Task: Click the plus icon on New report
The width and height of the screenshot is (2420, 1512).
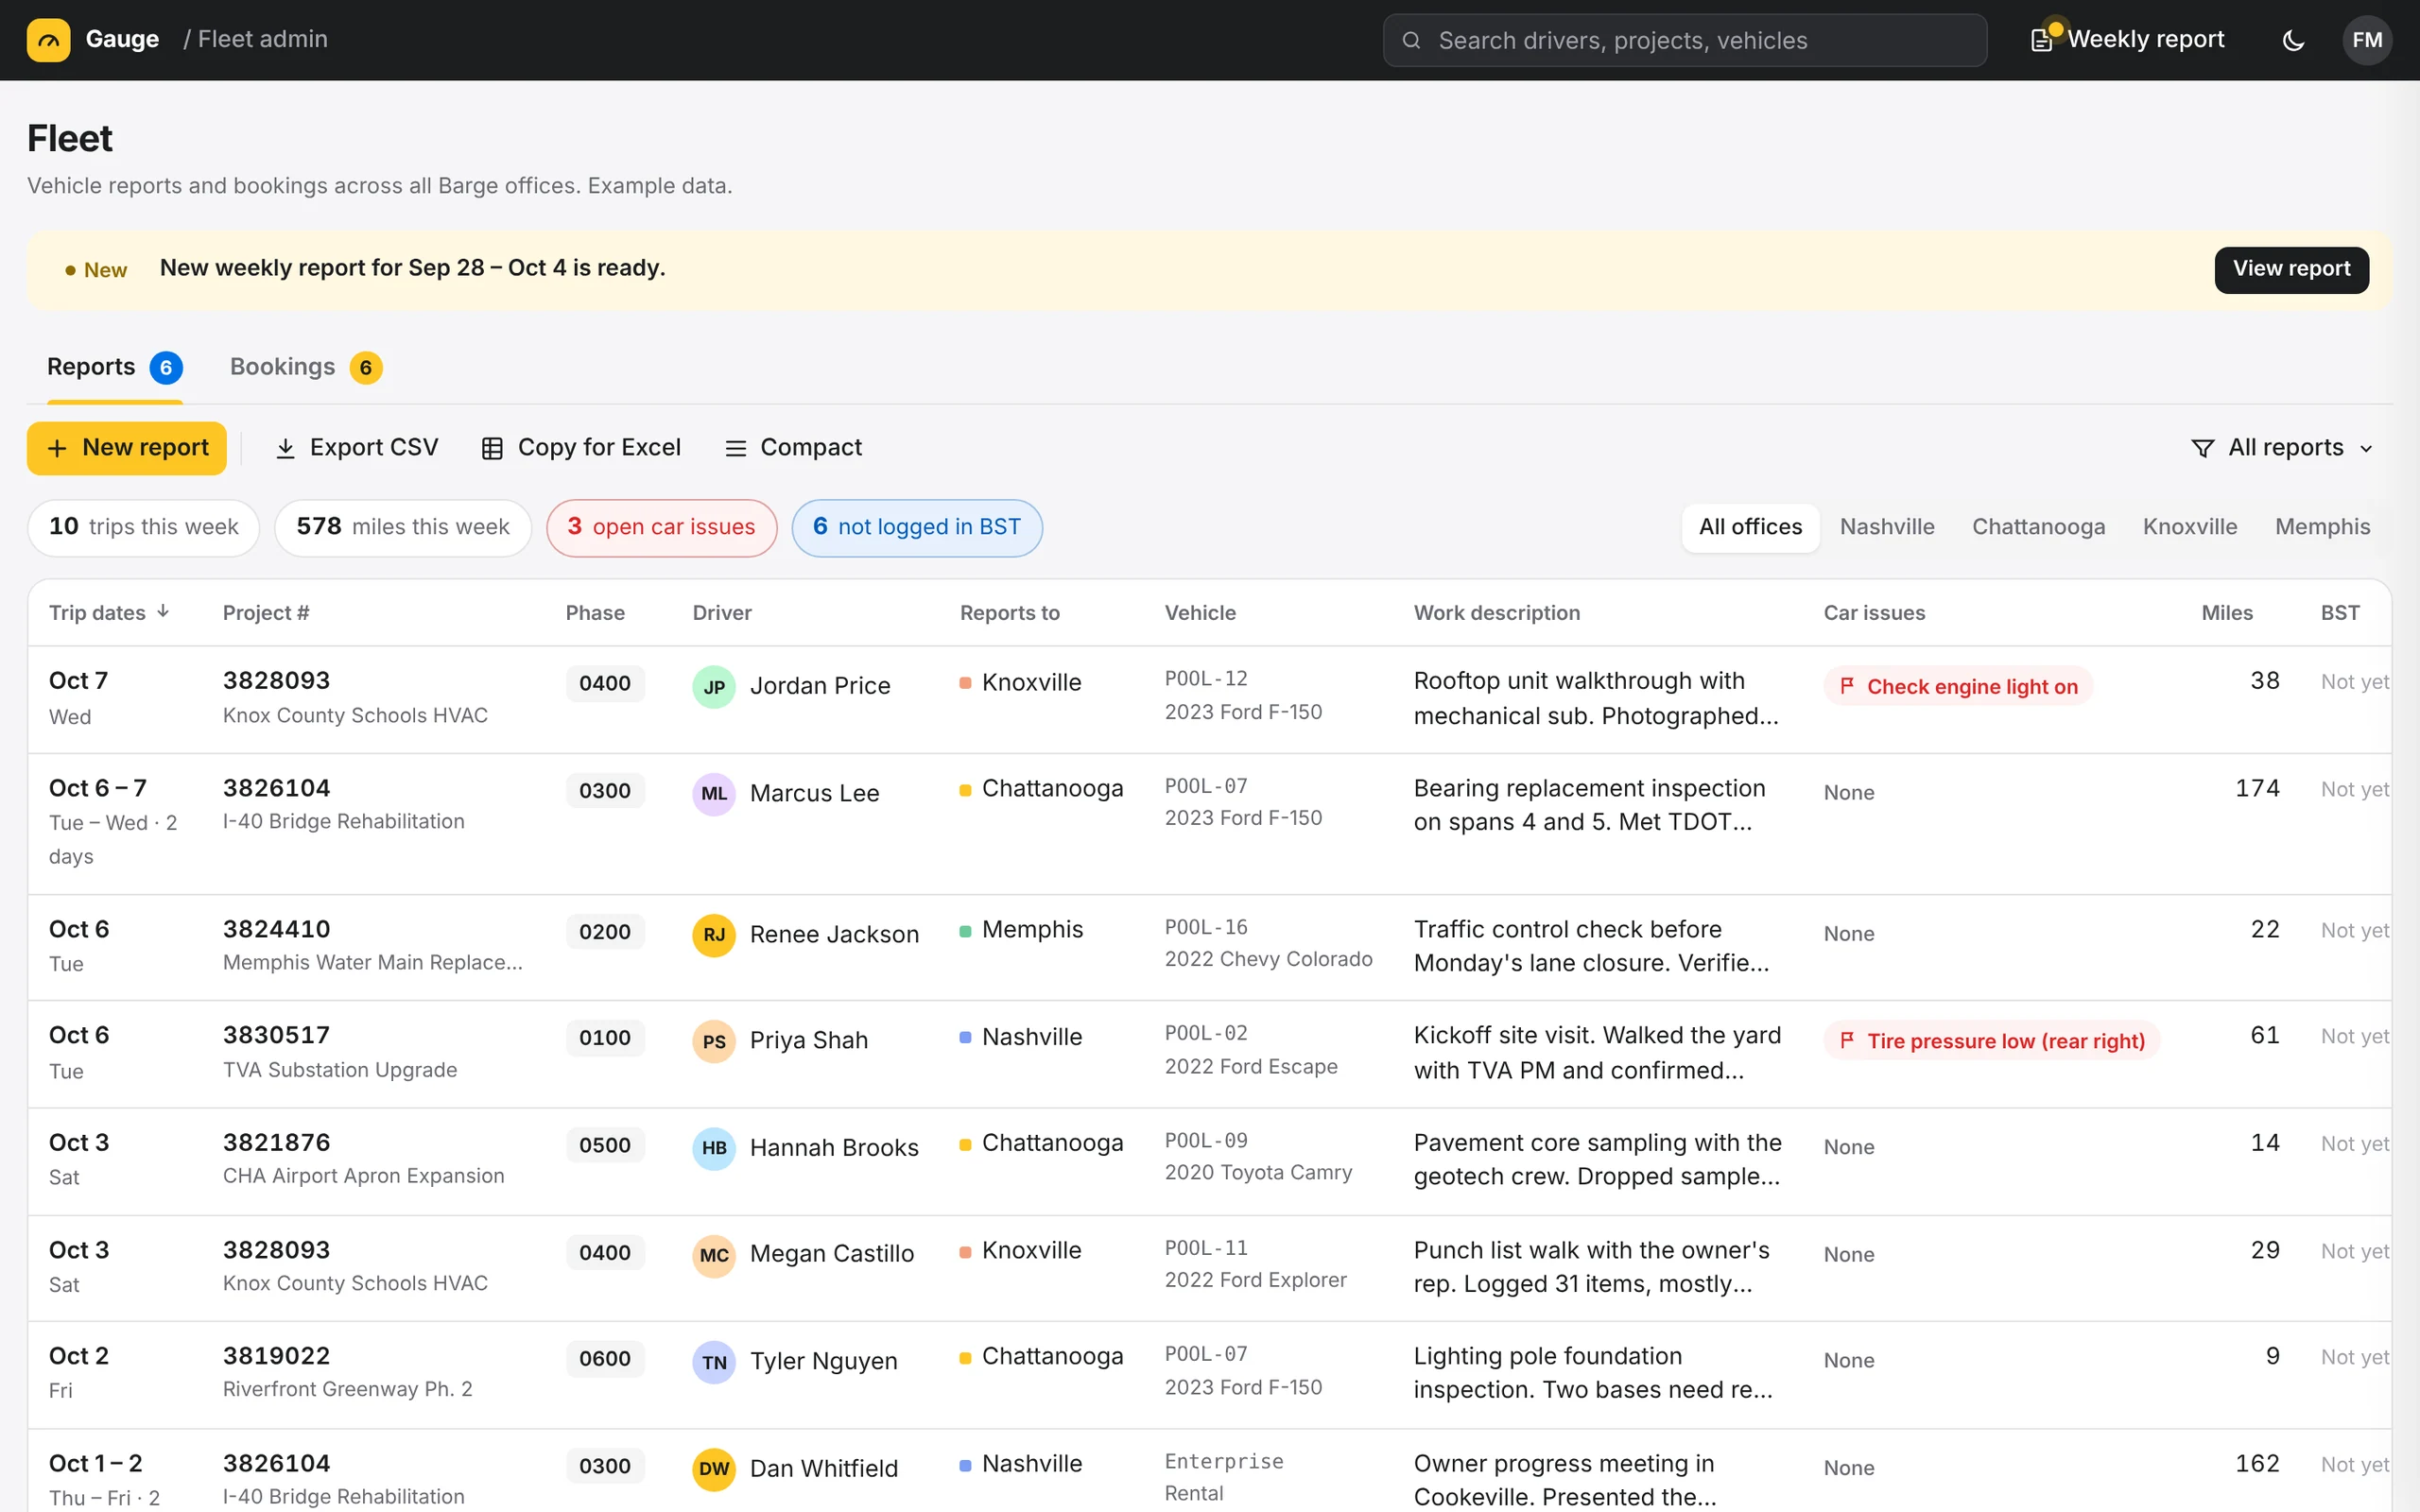Action: pyautogui.click(x=57, y=448)
